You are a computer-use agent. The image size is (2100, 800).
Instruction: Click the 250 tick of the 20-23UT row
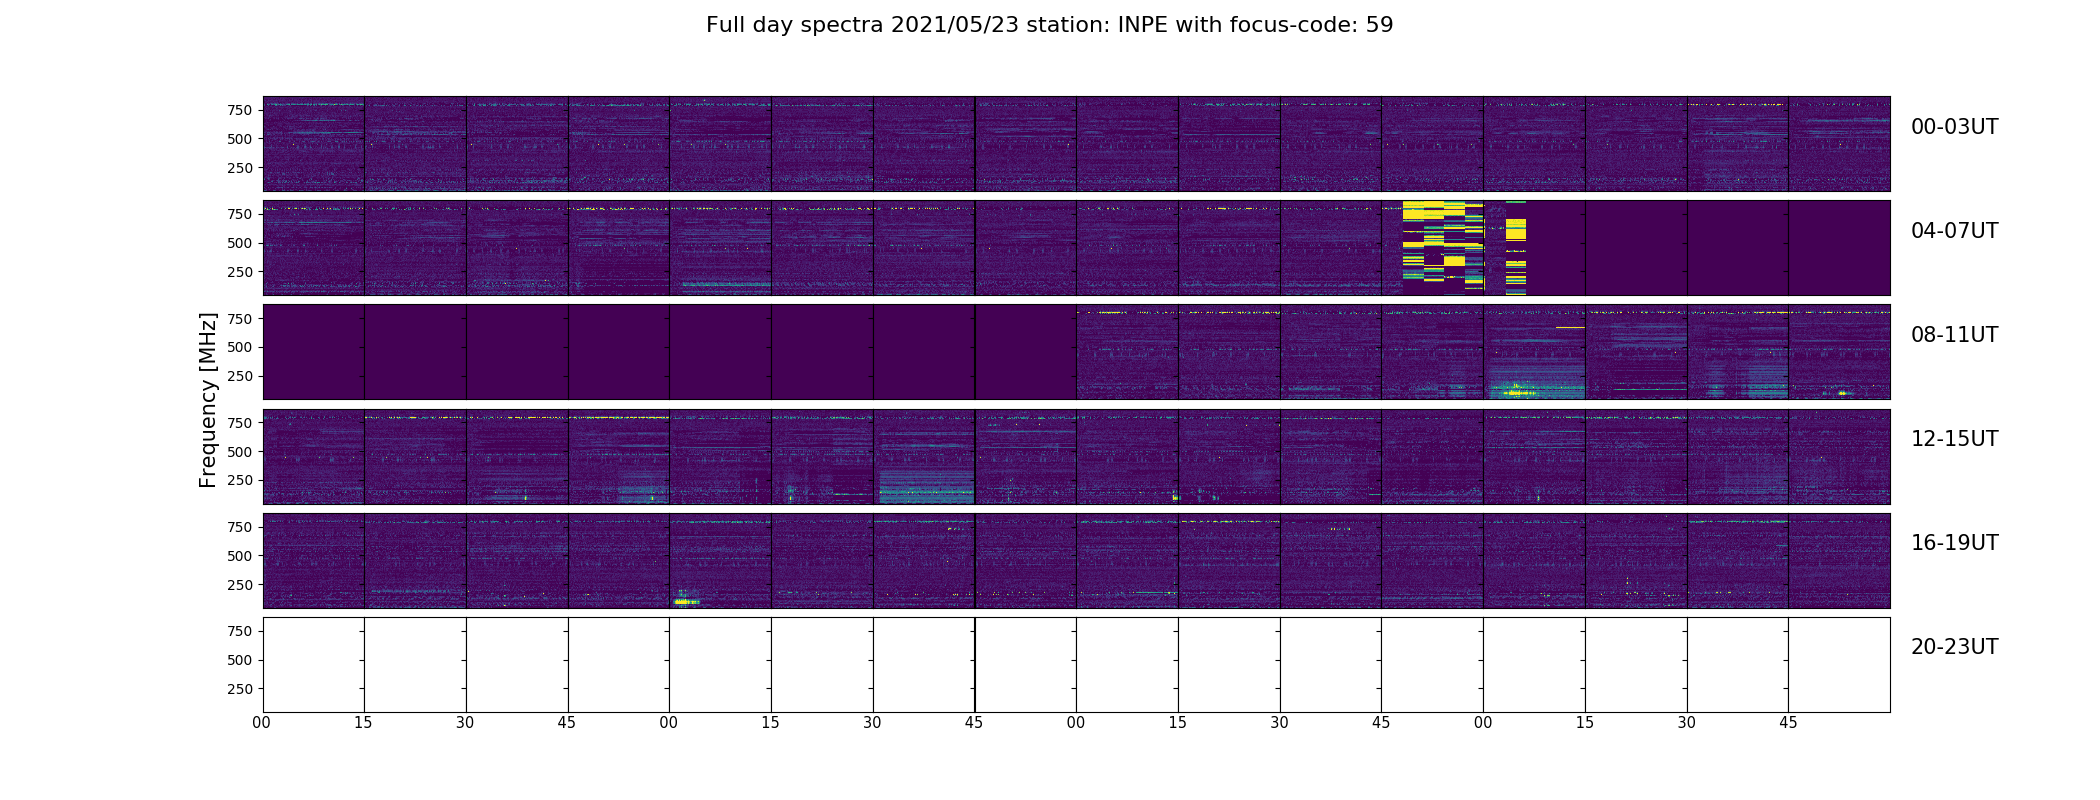[240, 689]
